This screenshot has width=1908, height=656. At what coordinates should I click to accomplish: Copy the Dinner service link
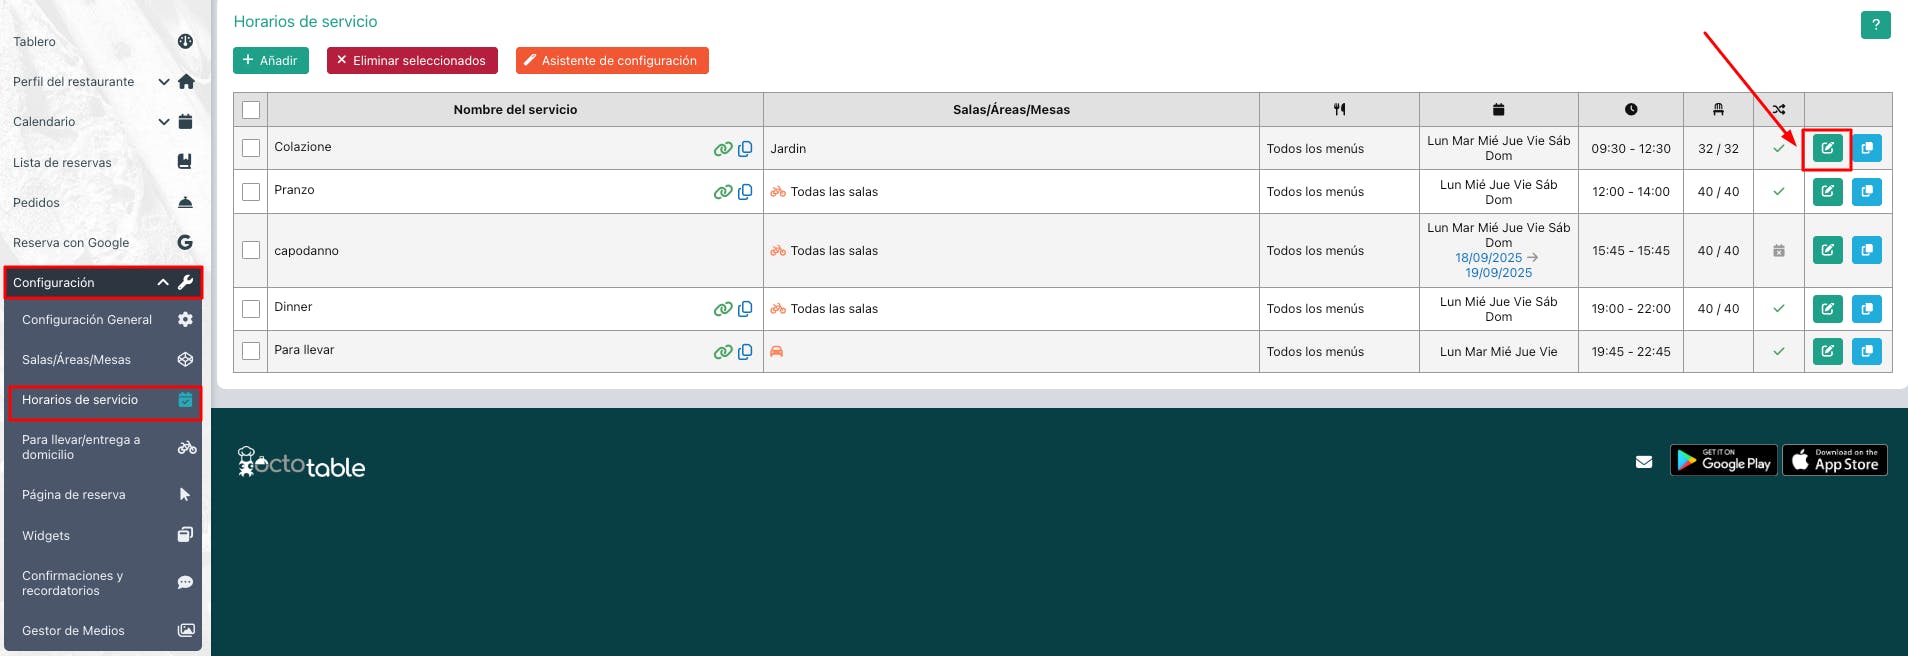[x=745, y=309]
